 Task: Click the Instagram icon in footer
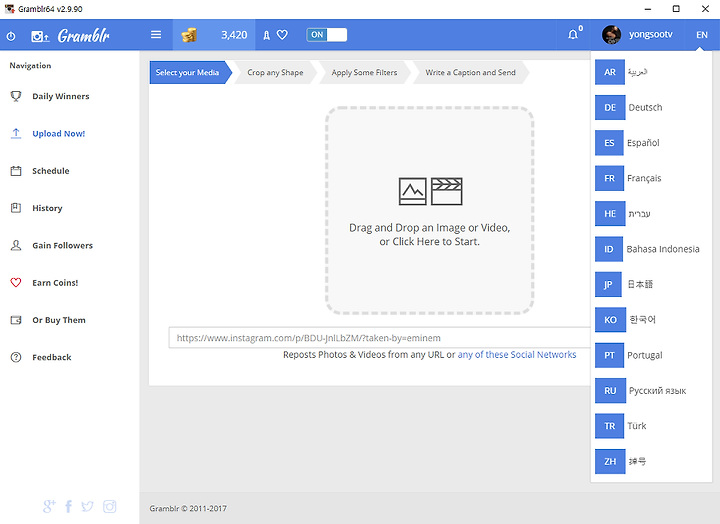[x=109, y=506]
